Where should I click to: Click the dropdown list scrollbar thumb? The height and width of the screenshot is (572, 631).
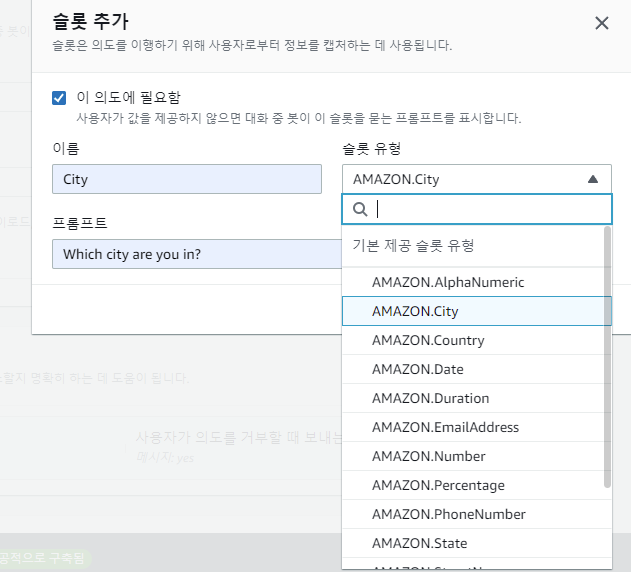607,357
